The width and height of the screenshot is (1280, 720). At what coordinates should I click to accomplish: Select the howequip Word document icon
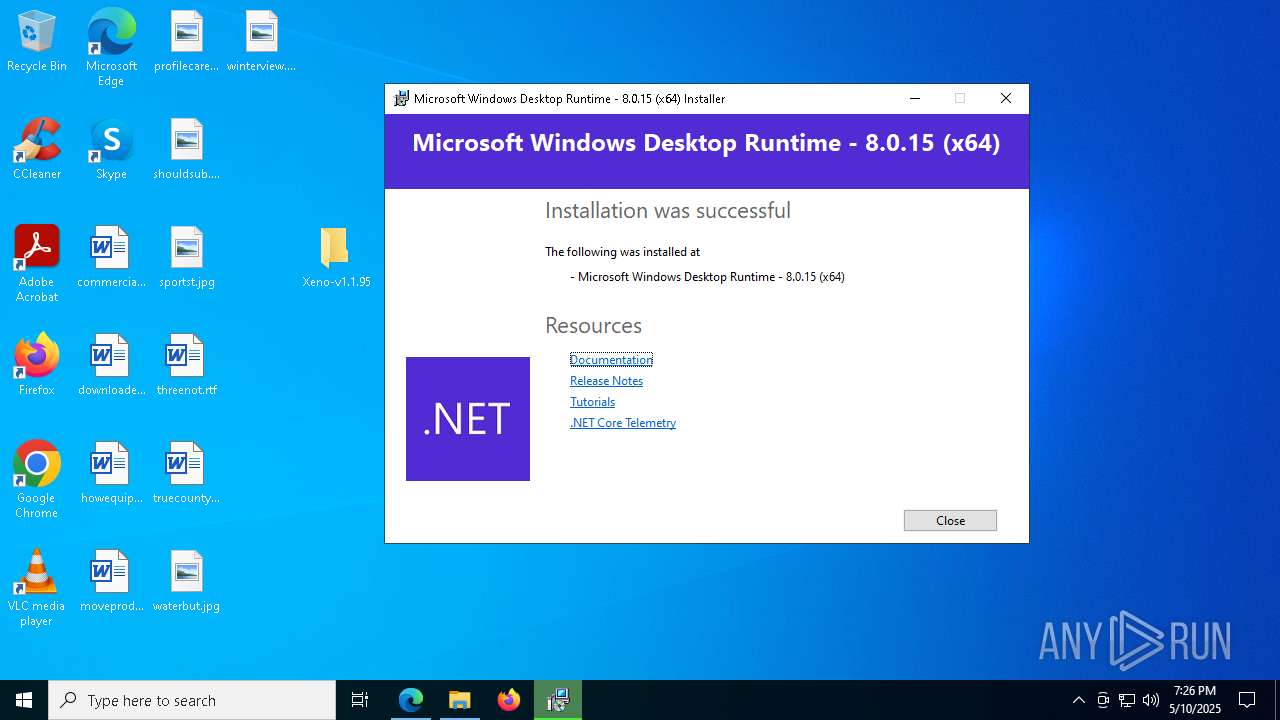click(111, 474)
